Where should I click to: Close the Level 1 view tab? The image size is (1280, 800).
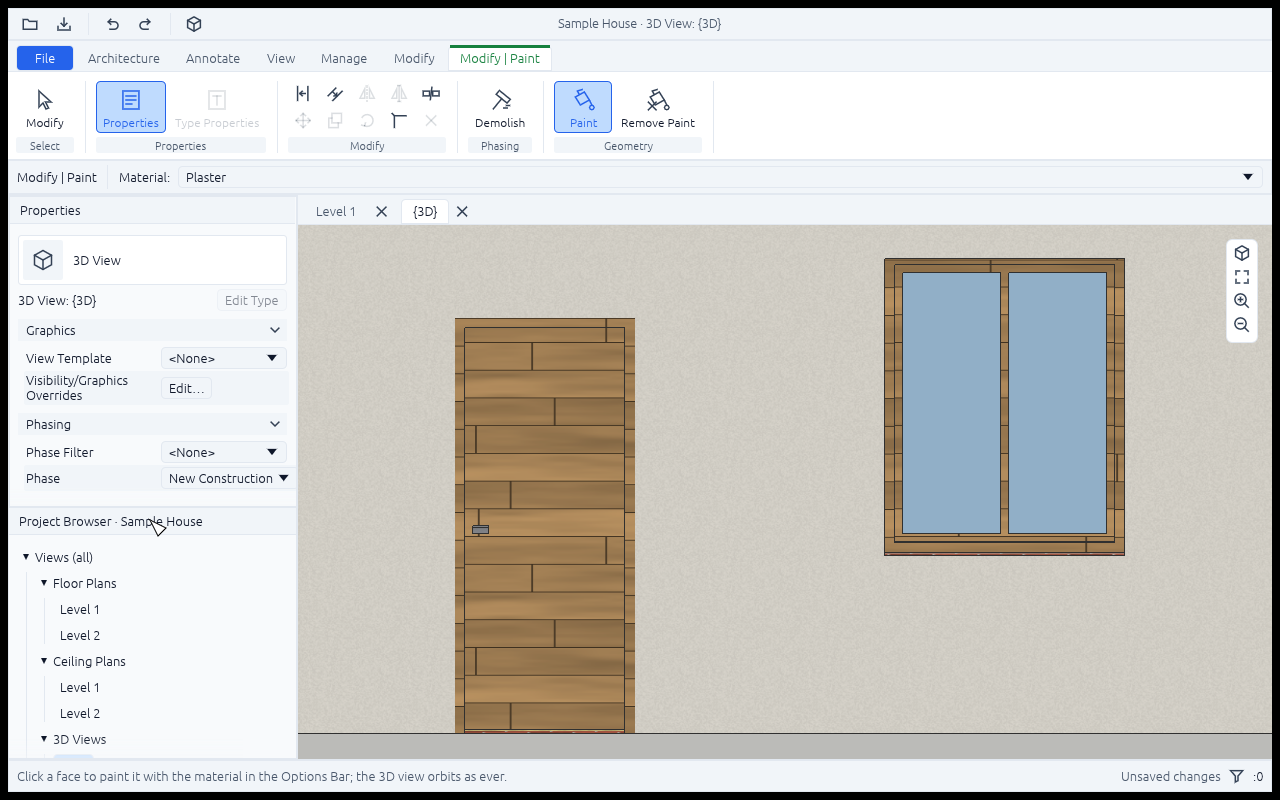pos(381,211)
